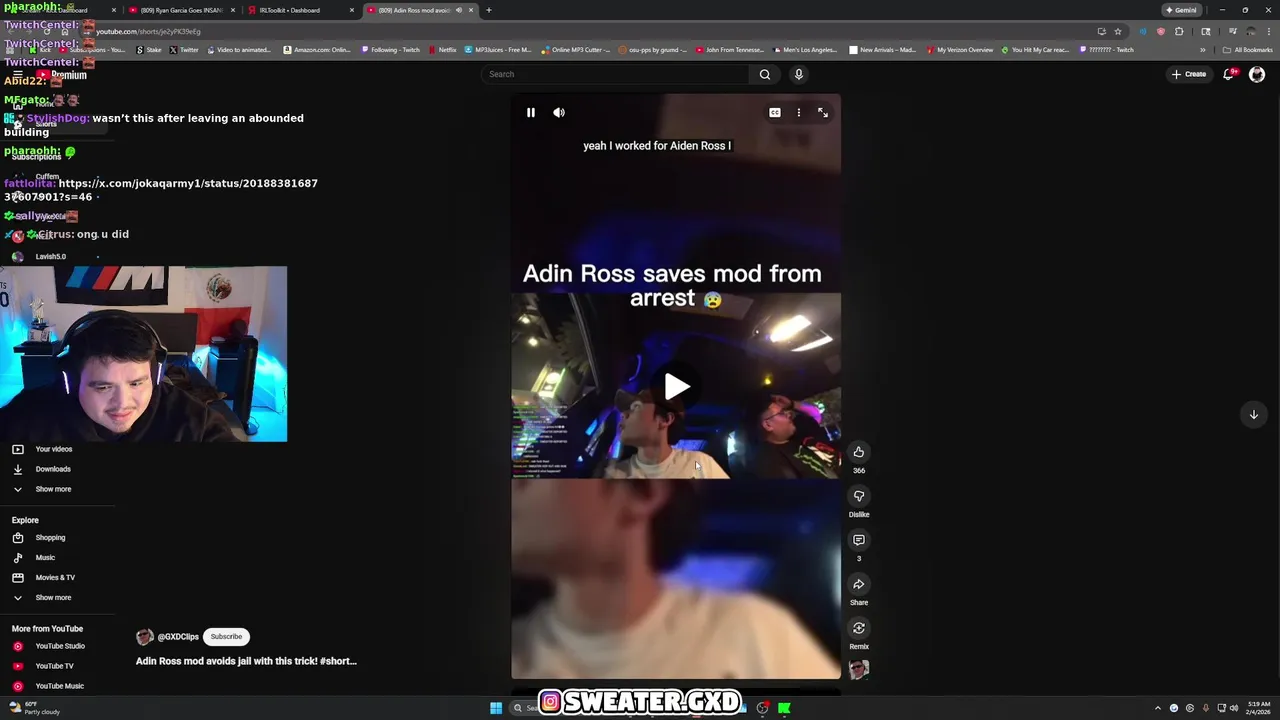Open the Netflix bookmark
Screen dimensions: 1280x720
point(442,50)
